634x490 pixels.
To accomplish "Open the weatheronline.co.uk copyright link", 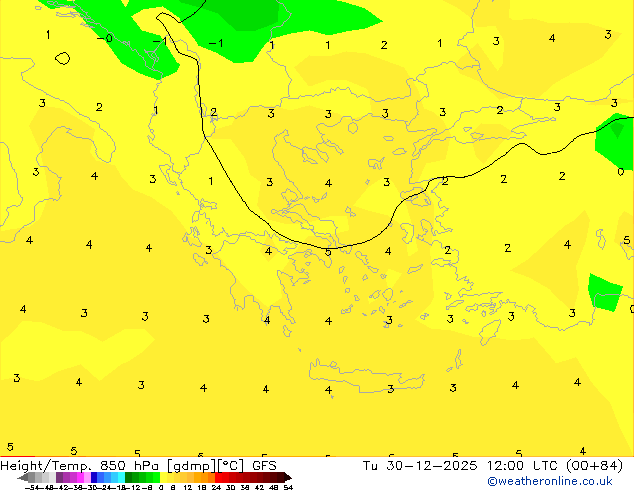I will pos(550,481).
